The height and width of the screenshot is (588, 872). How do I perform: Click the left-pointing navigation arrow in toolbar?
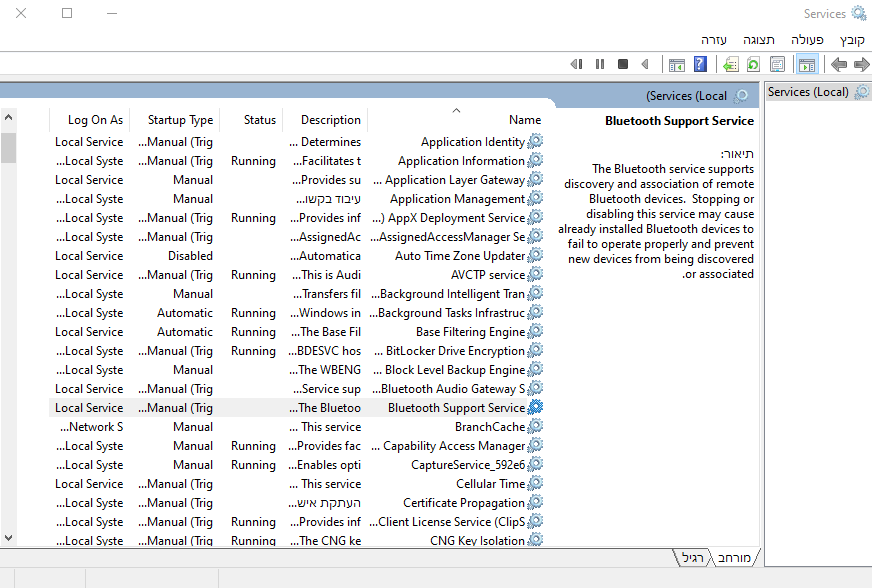pyautogui.click(x=839, y=65)
